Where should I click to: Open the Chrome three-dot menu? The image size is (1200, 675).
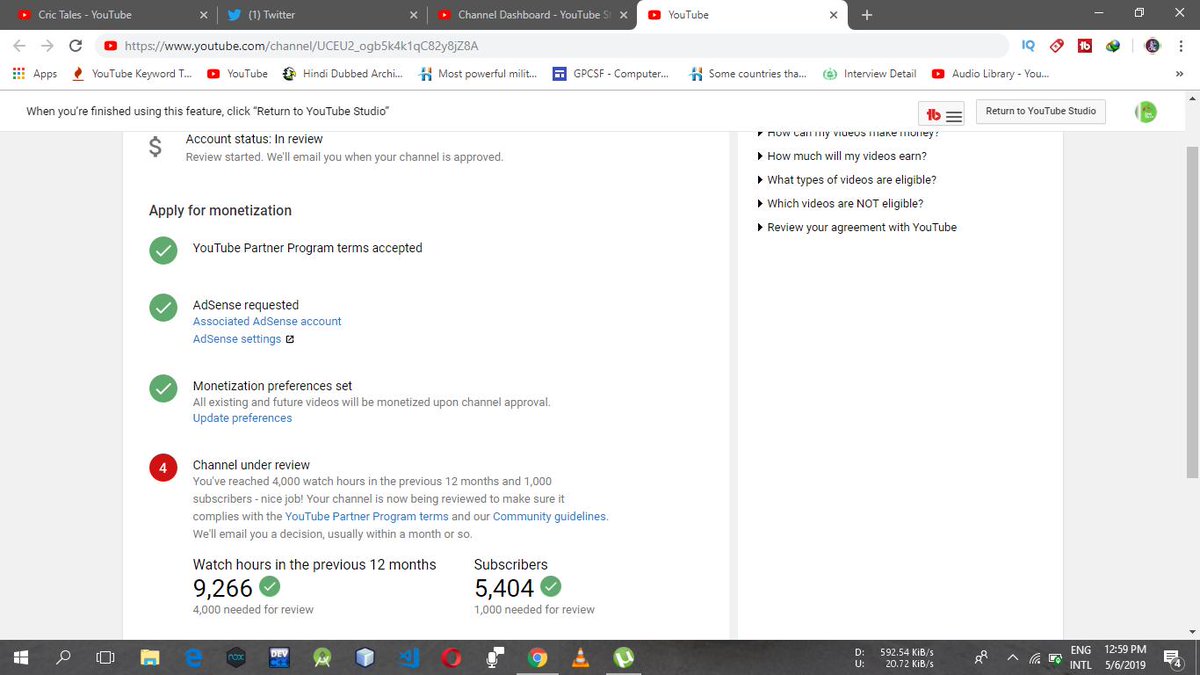point(1181,45)
